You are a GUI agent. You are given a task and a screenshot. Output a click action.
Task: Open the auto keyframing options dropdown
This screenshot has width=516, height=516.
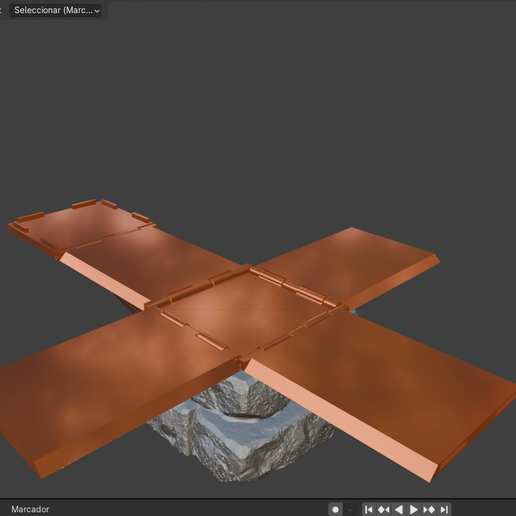pos(350,509)
